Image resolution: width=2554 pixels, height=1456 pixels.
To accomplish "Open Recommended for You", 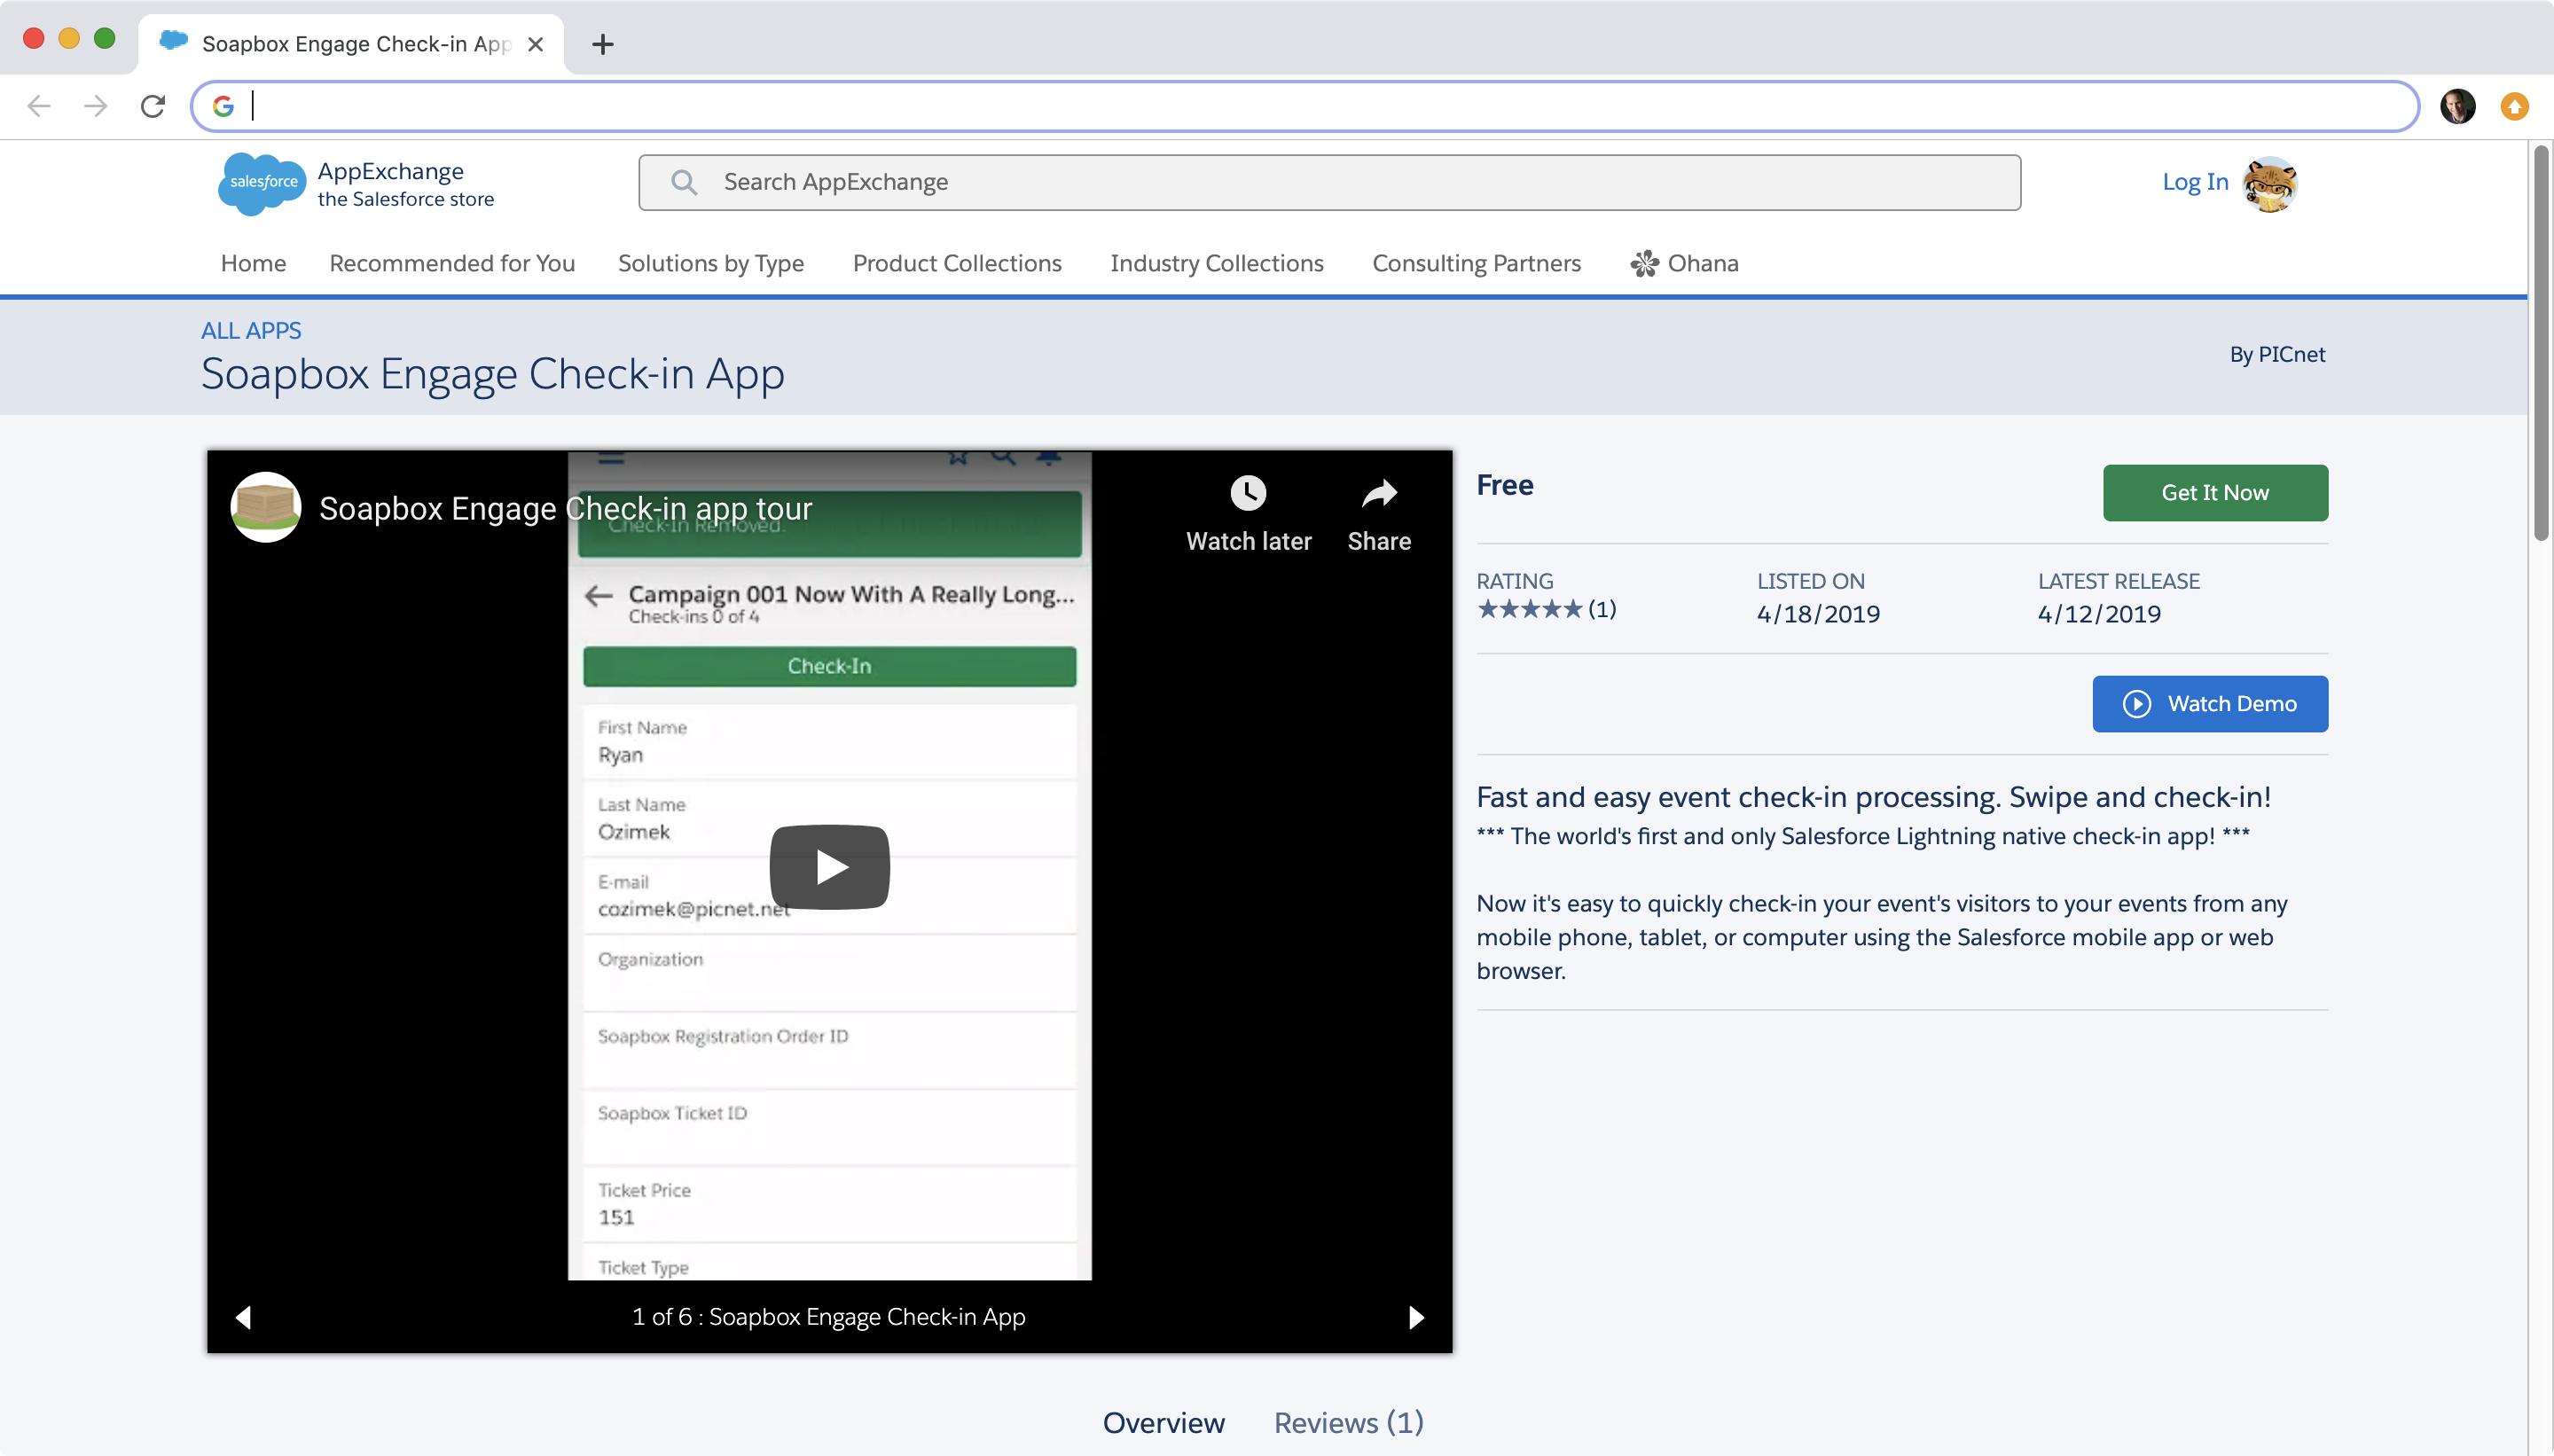I will coord(452,263).
